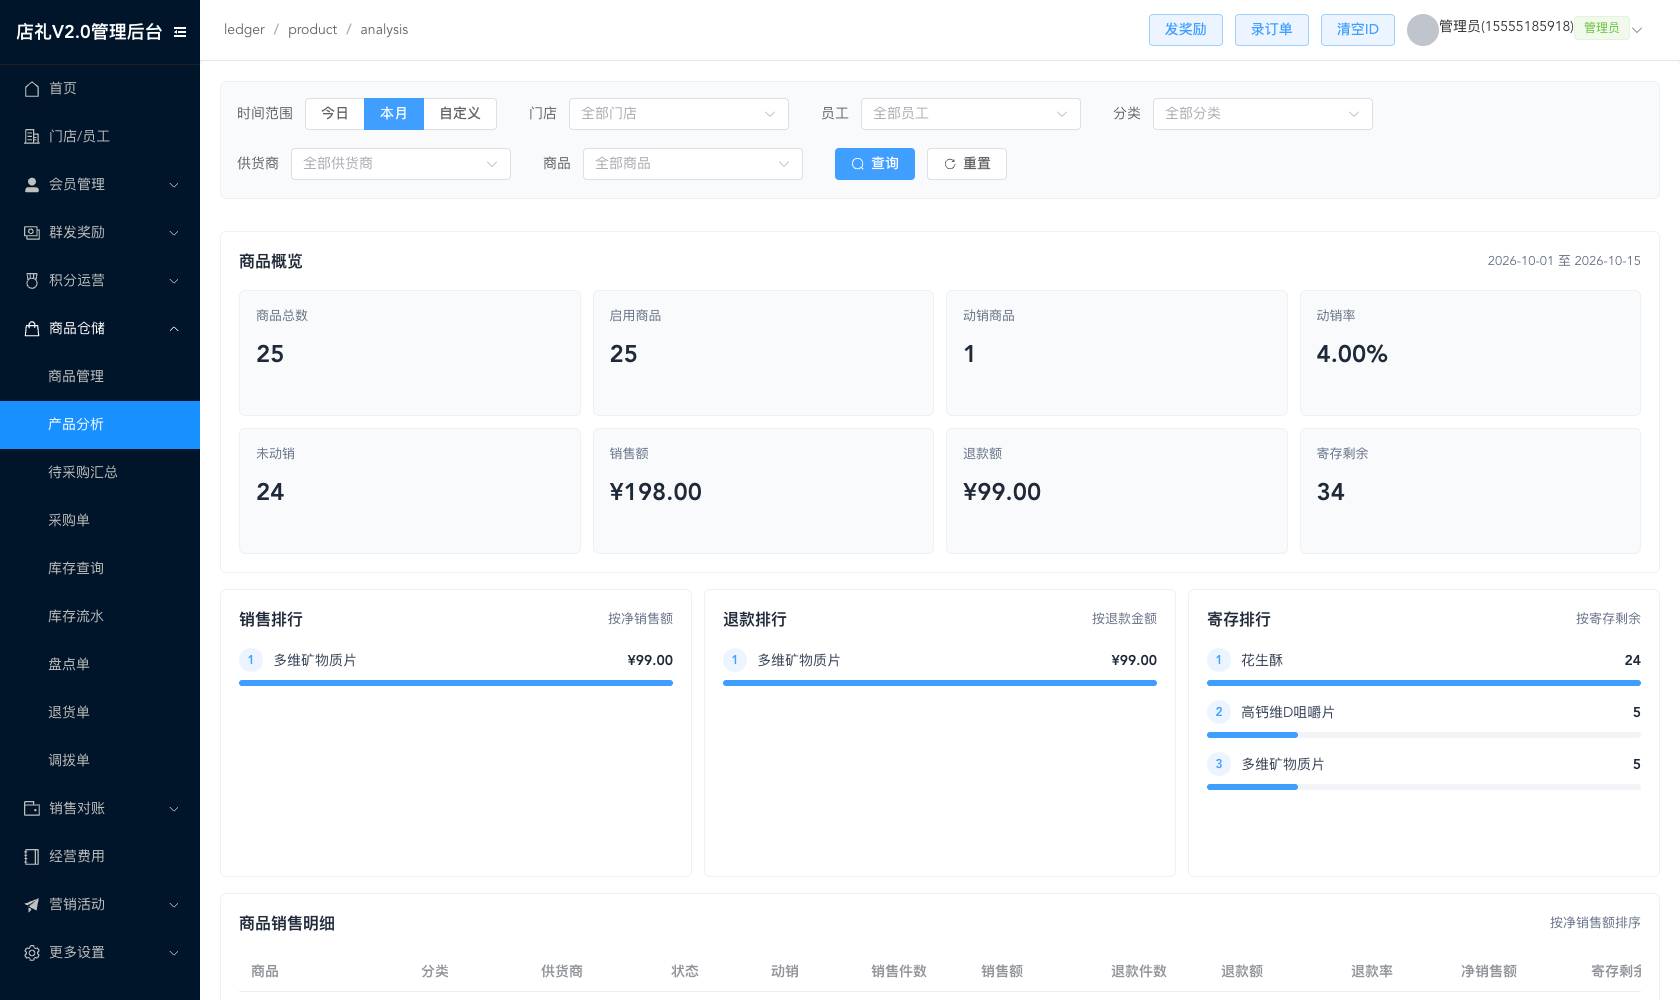Click the shopping bag icon for 商品仓储
The height and width of the screenshot is (1000, 1680).
point(32,329)
